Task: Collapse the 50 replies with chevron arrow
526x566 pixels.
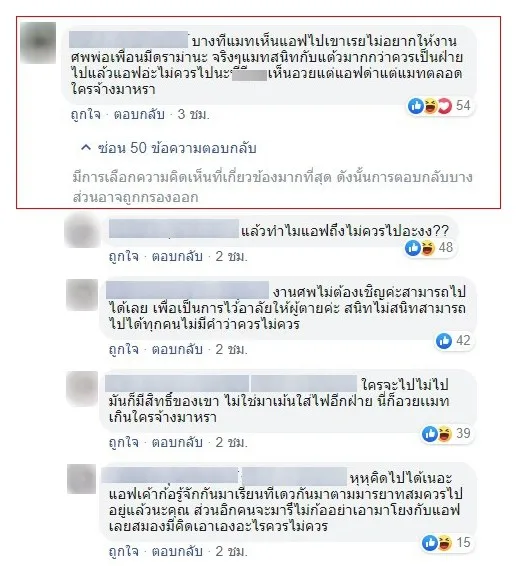Action: [x=86, y=148]
